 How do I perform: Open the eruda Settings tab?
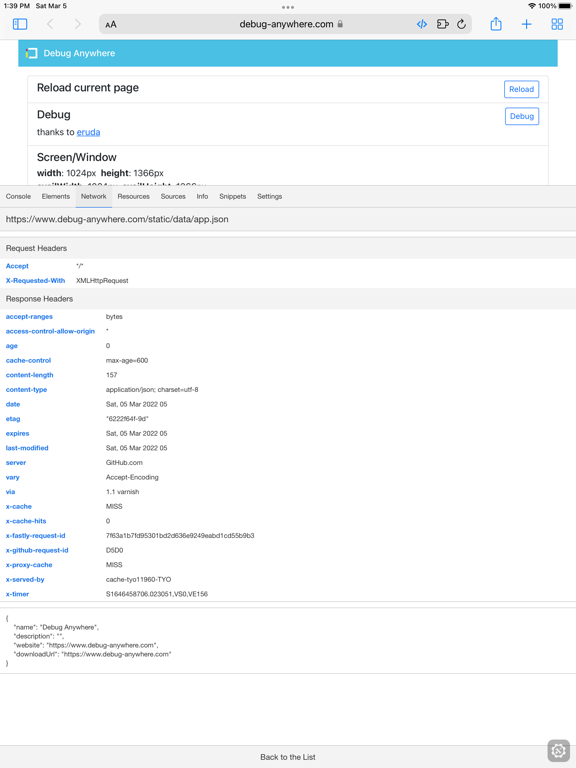[269, 196]
